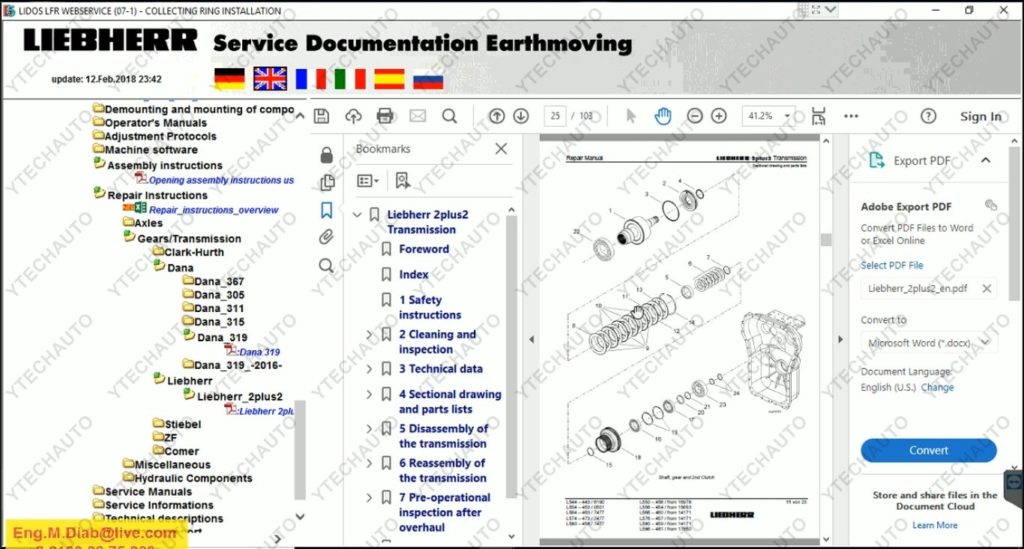The image size is (1024, 549).
Task: Add a new bookmark icon
Action: pyautogui.click(x=402, y=181)
